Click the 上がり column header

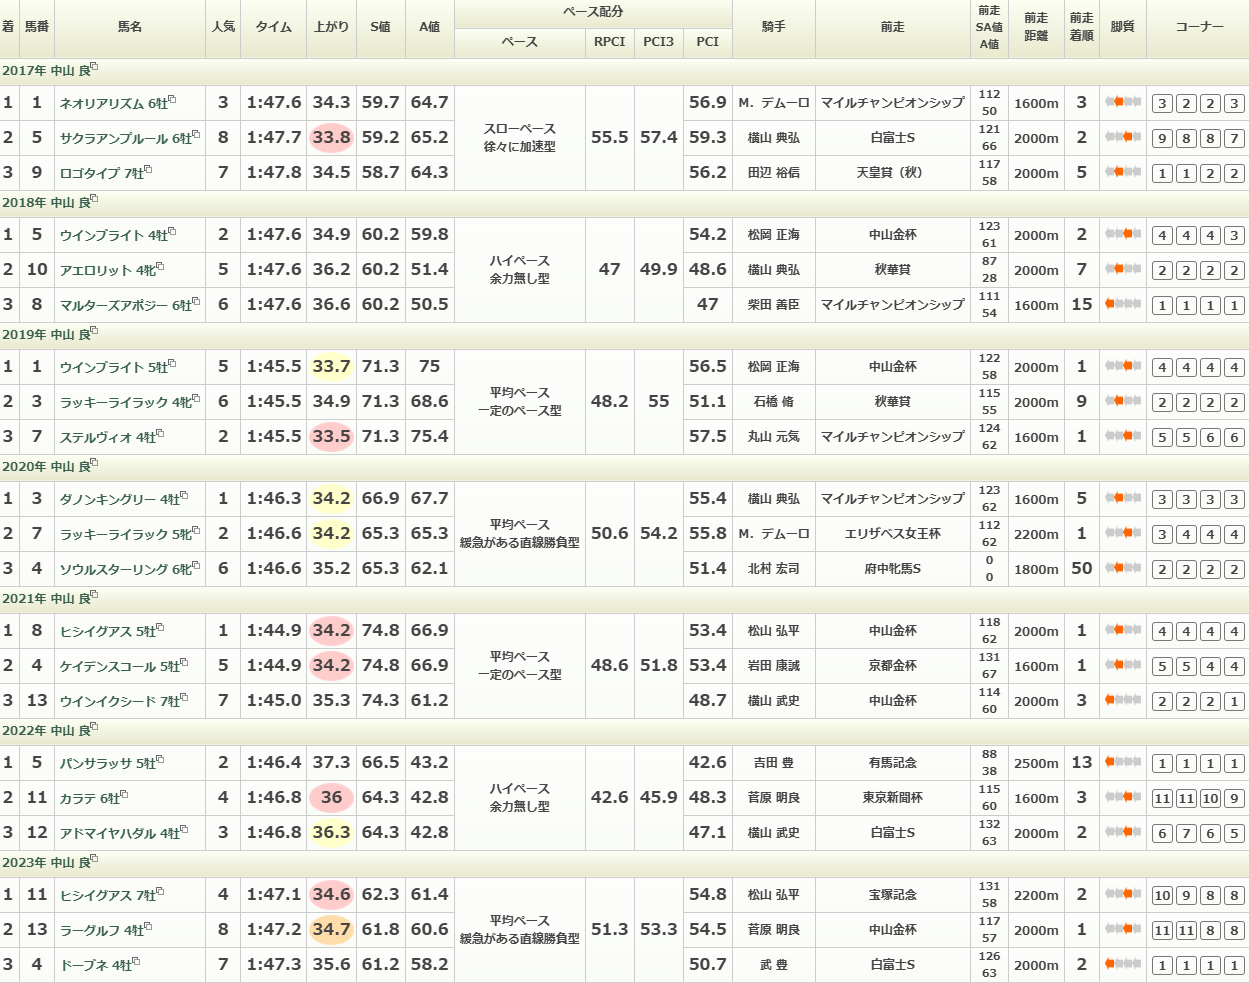(331, 27)
